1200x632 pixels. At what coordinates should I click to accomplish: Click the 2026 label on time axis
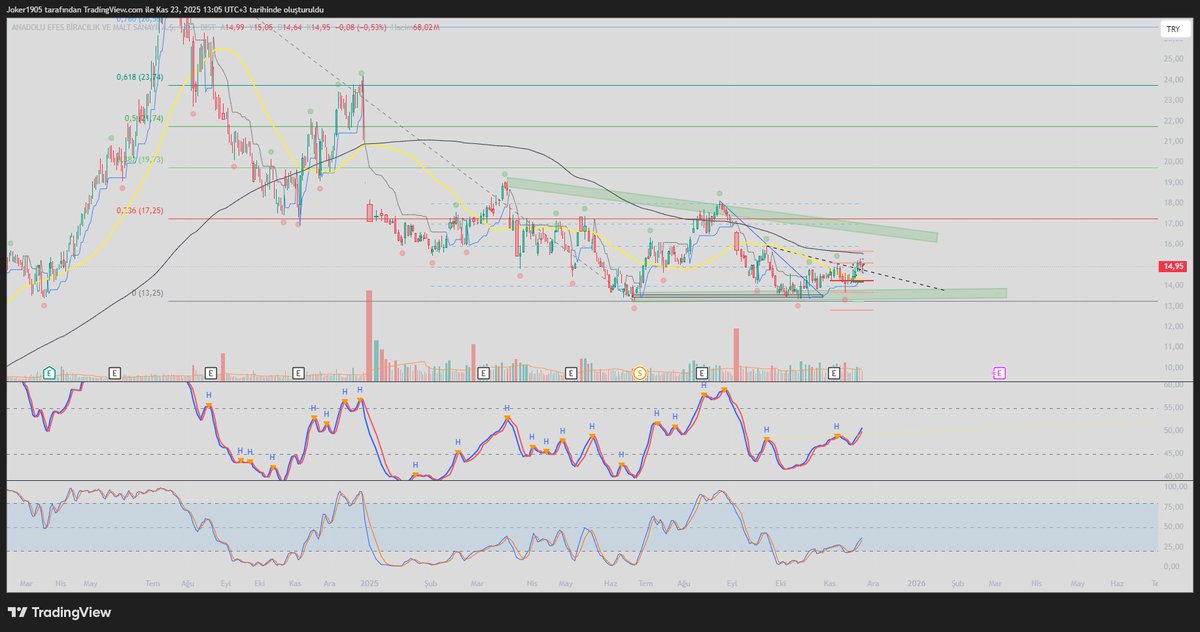[917, 581]
